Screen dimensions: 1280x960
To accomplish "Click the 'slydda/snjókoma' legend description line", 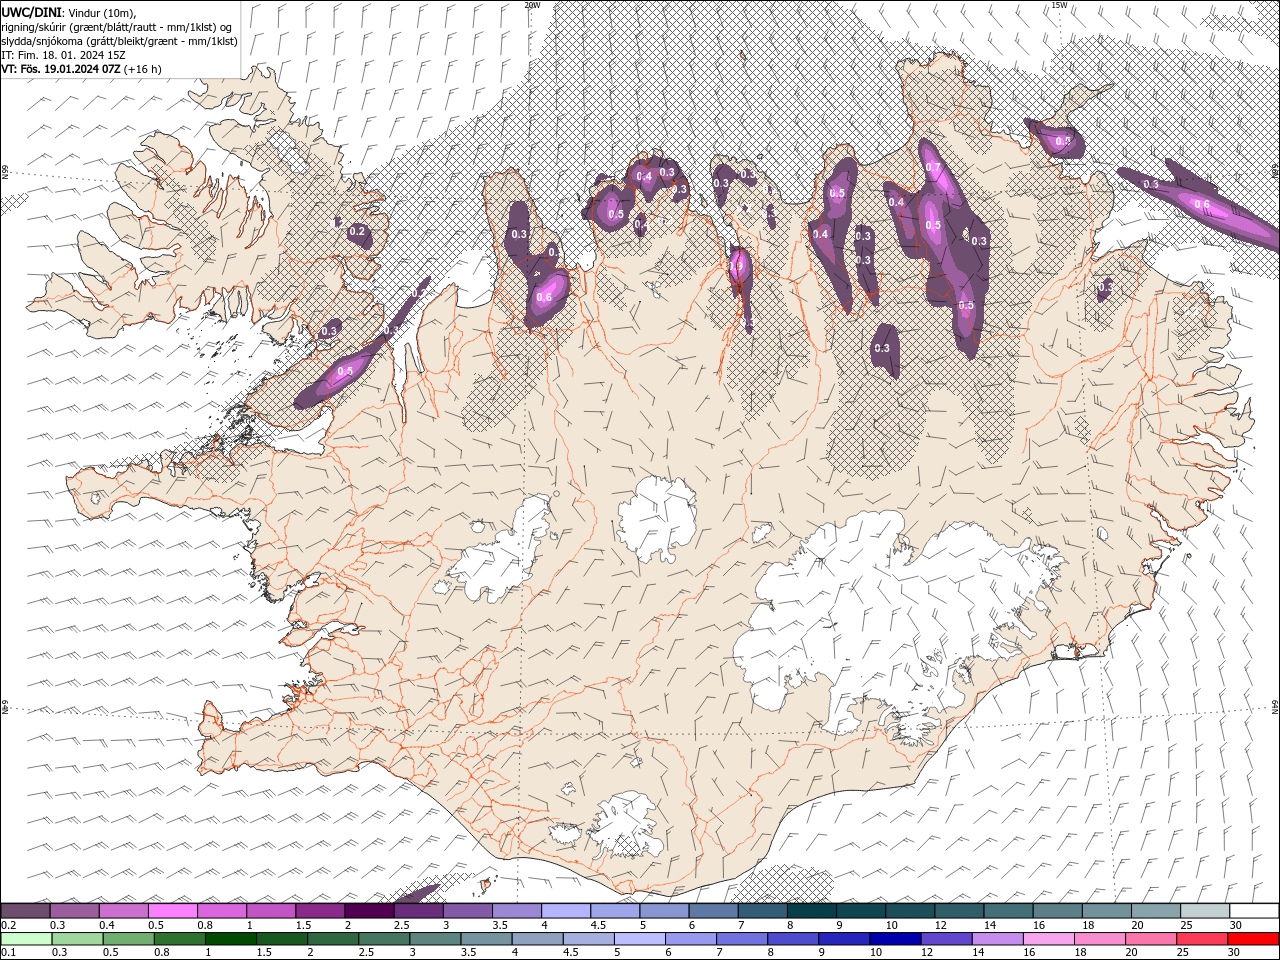I will [x=119, y=41].
